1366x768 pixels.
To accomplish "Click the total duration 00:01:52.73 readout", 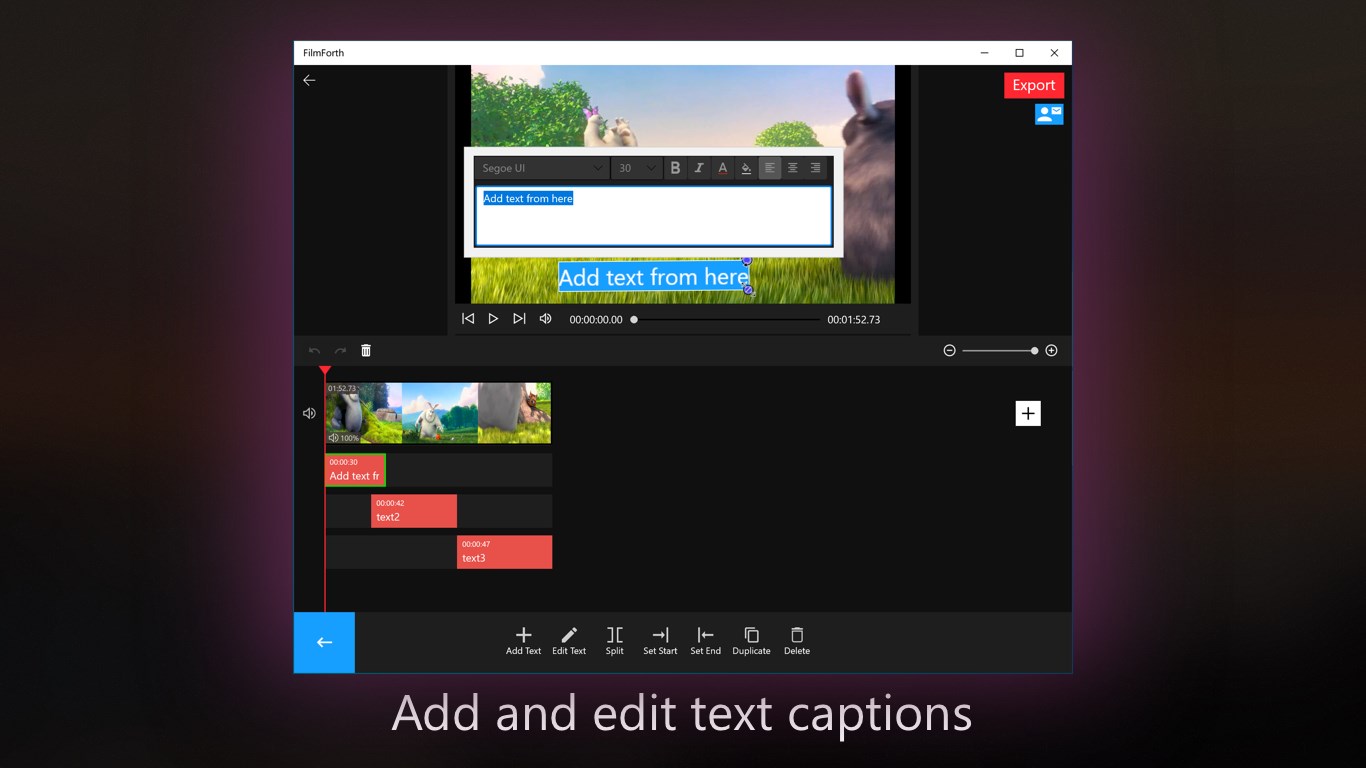I will [x=854, y=320].
